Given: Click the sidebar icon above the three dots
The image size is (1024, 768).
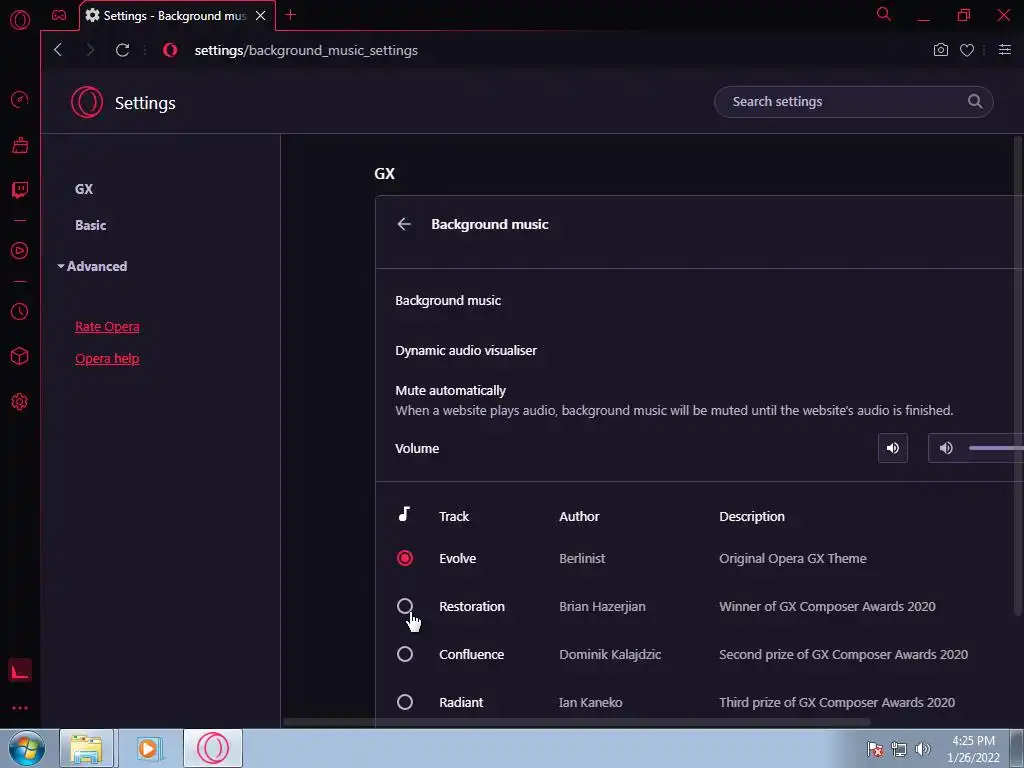Looking at the screenshot, I should click(20, 670).
